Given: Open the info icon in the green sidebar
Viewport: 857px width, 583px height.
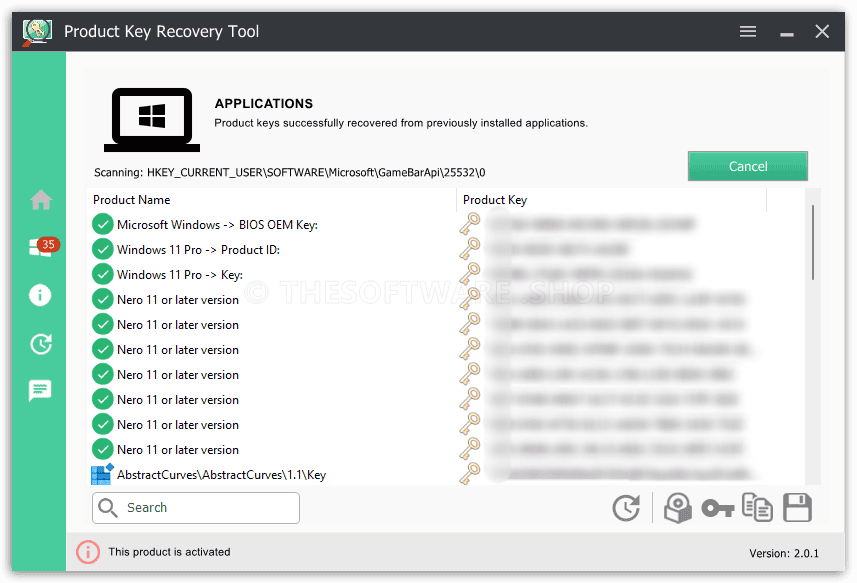Looking at the screenshot, I should 40,295.
